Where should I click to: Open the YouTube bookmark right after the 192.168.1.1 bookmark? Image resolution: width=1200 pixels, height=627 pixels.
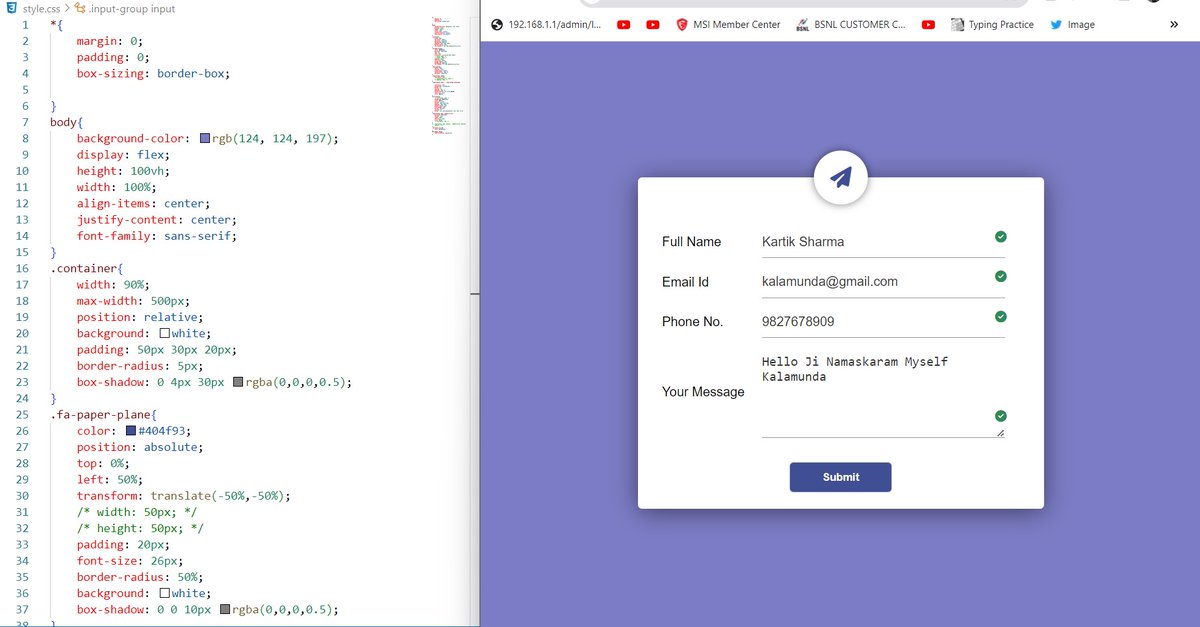pos(624,24)
